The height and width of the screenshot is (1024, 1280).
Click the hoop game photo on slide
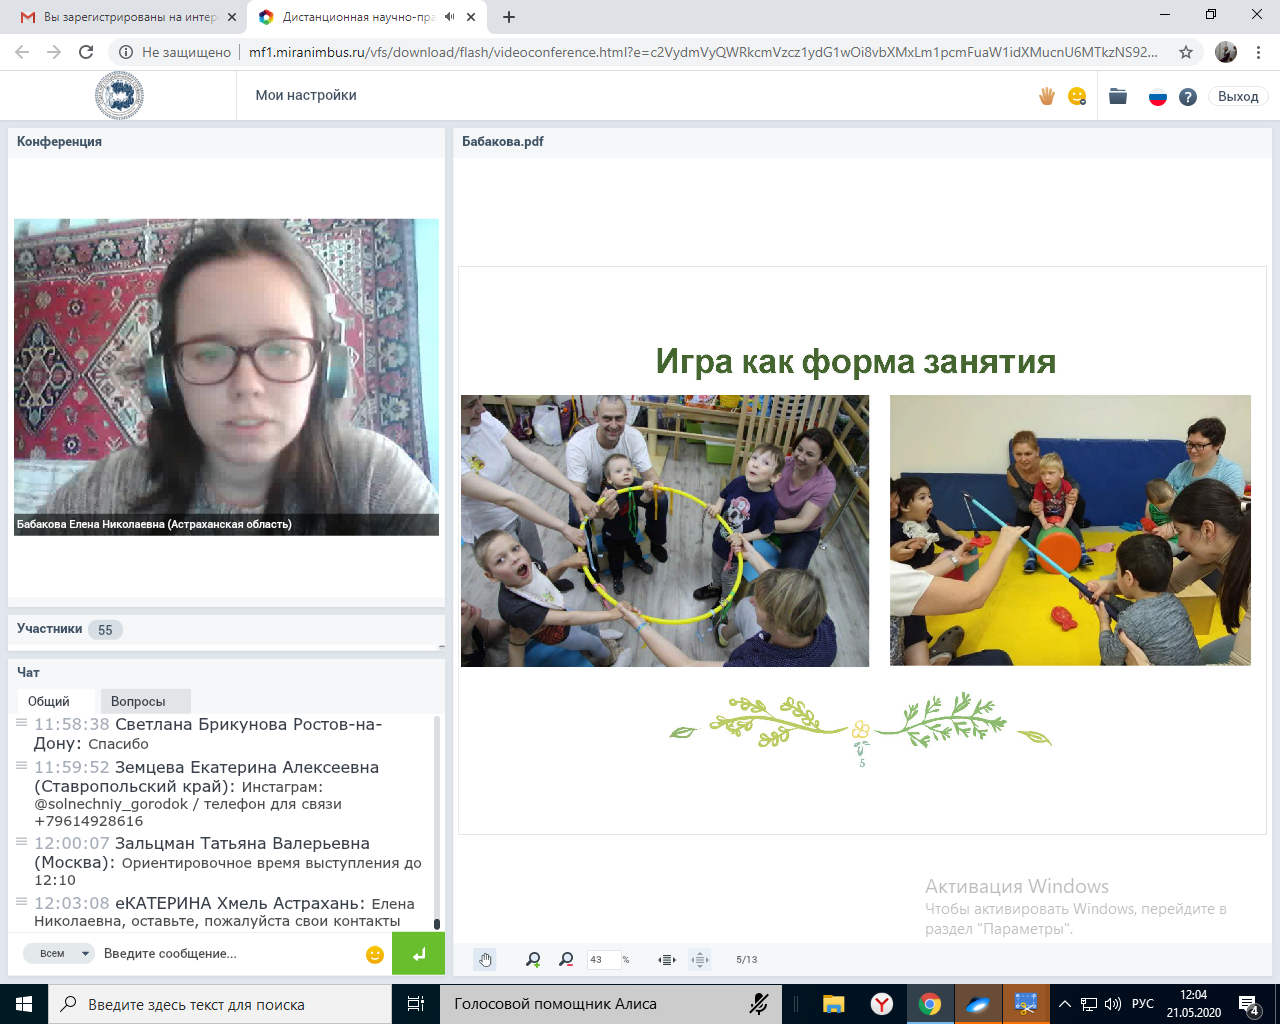tap(665, 531)
